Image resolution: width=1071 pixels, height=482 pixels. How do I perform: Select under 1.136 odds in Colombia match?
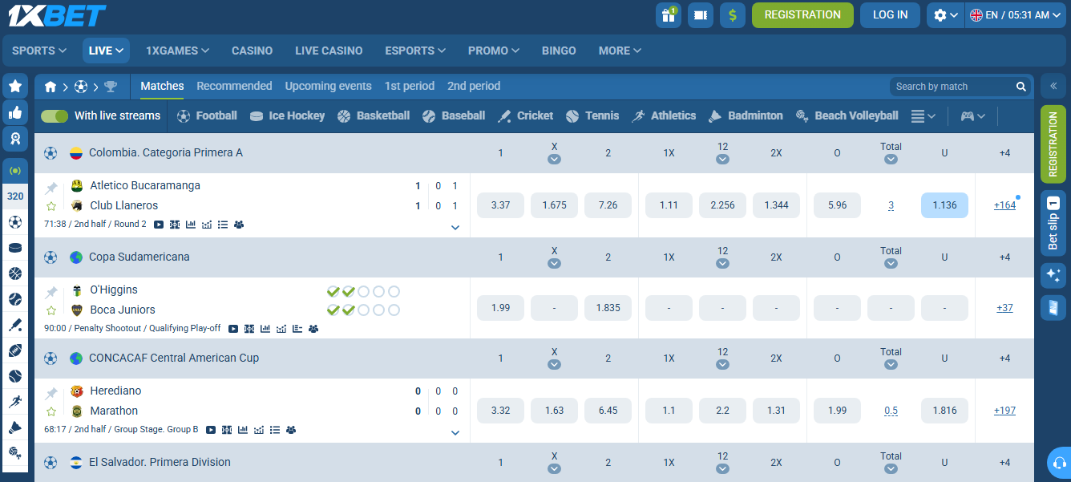[x=945, y=205]
